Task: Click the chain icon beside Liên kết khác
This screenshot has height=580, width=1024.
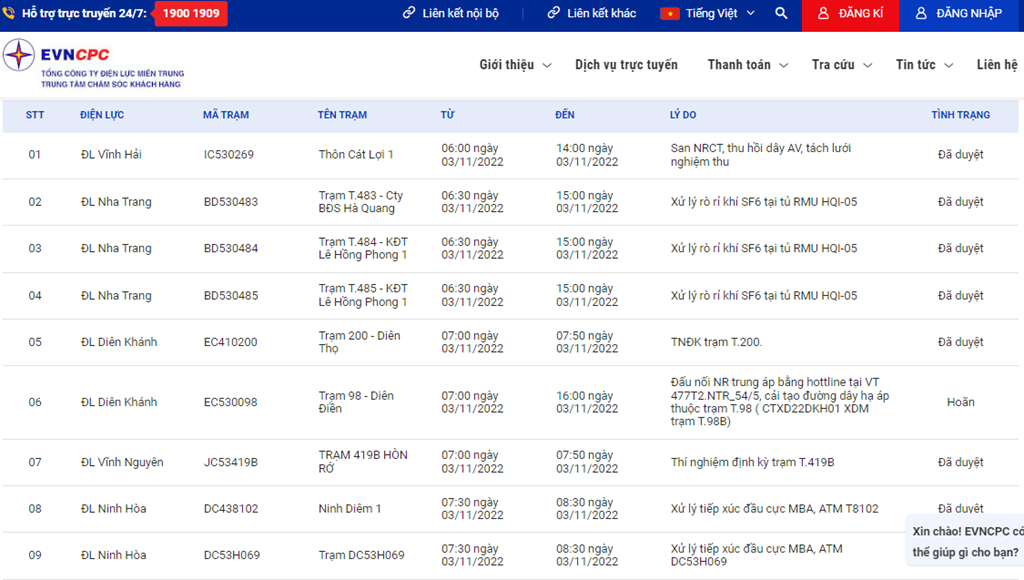Action: 553,14
